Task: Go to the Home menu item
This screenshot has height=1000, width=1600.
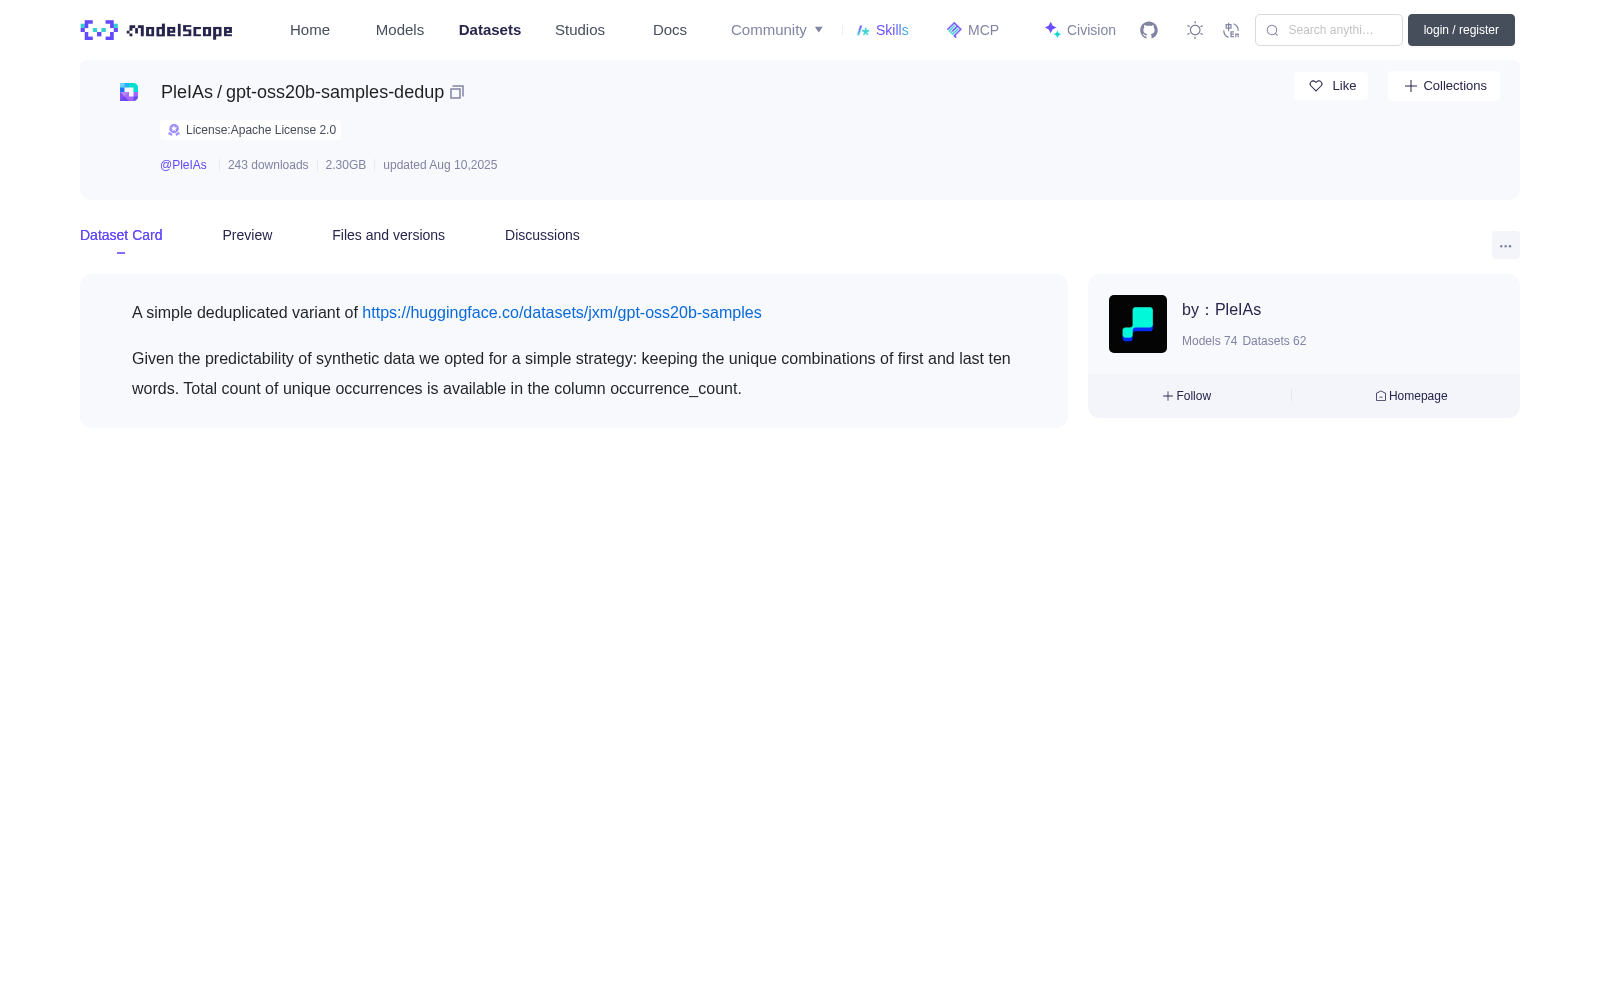Action: (x=310, y=30)
